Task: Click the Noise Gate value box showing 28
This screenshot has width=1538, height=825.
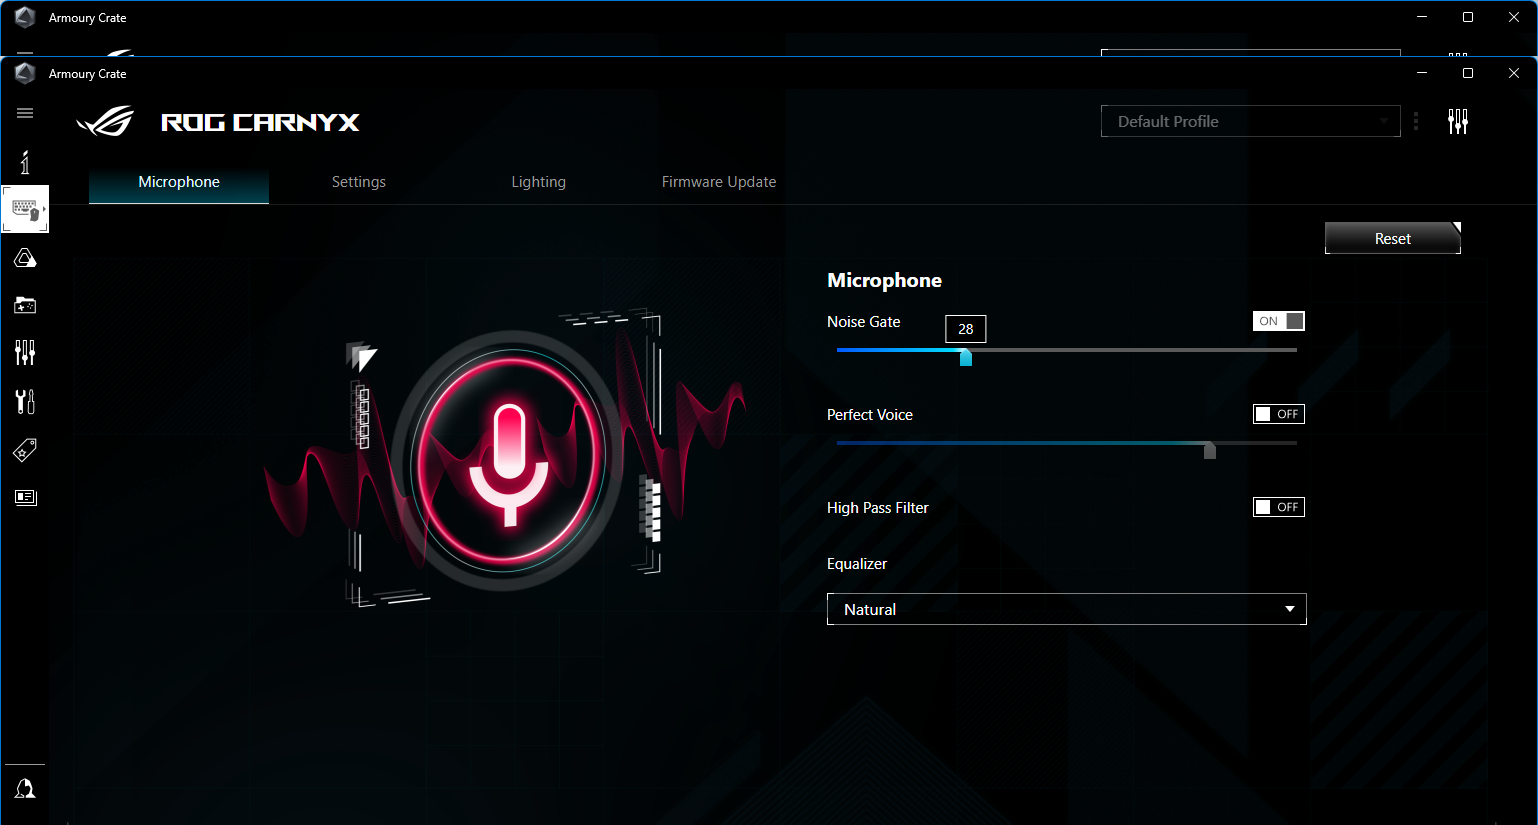Action: point(966,329)
